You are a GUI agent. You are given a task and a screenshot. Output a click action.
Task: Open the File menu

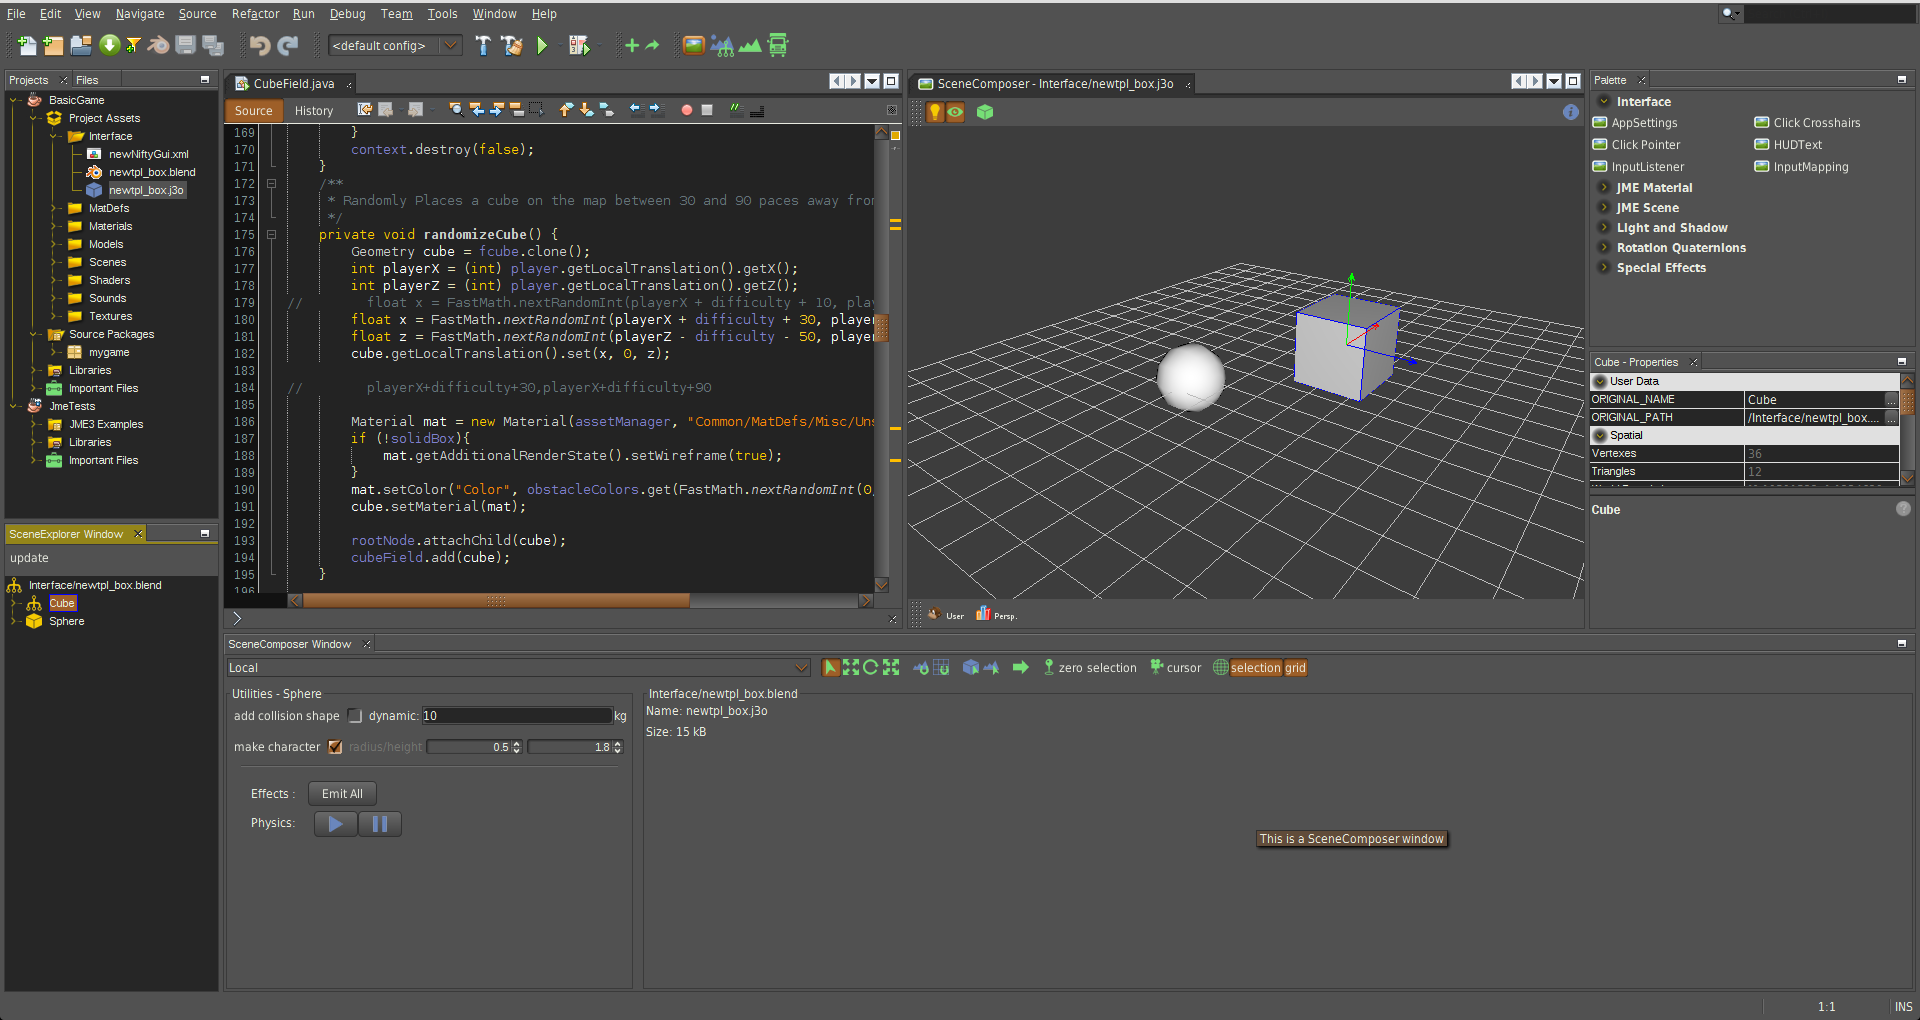[16, 14]
